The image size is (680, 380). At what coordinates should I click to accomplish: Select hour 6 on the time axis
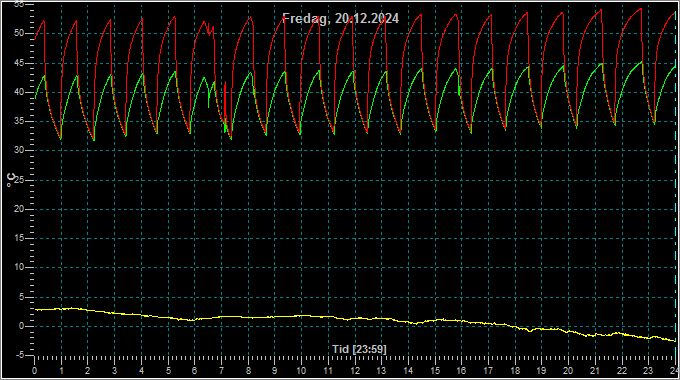point(194,371)
